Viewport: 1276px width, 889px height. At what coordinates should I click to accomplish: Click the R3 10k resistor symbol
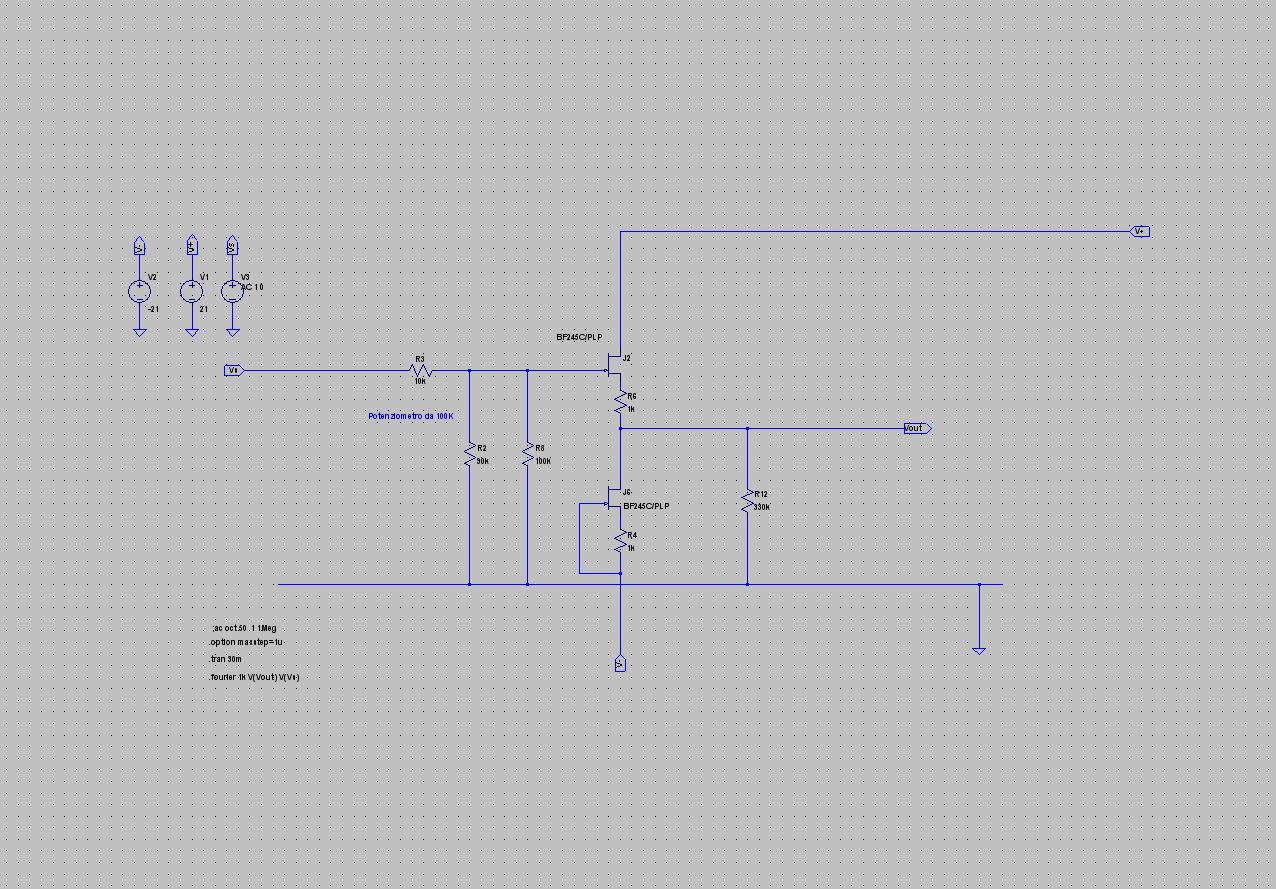click(x=421, y=370)
